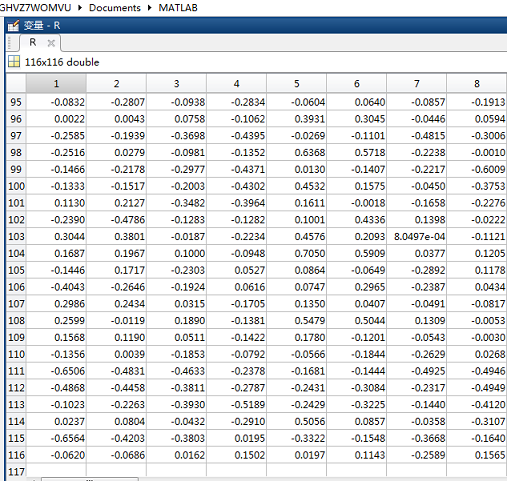Click cell value -0.4043 in row 106
The image size is (507, 481).
point(56,287)
